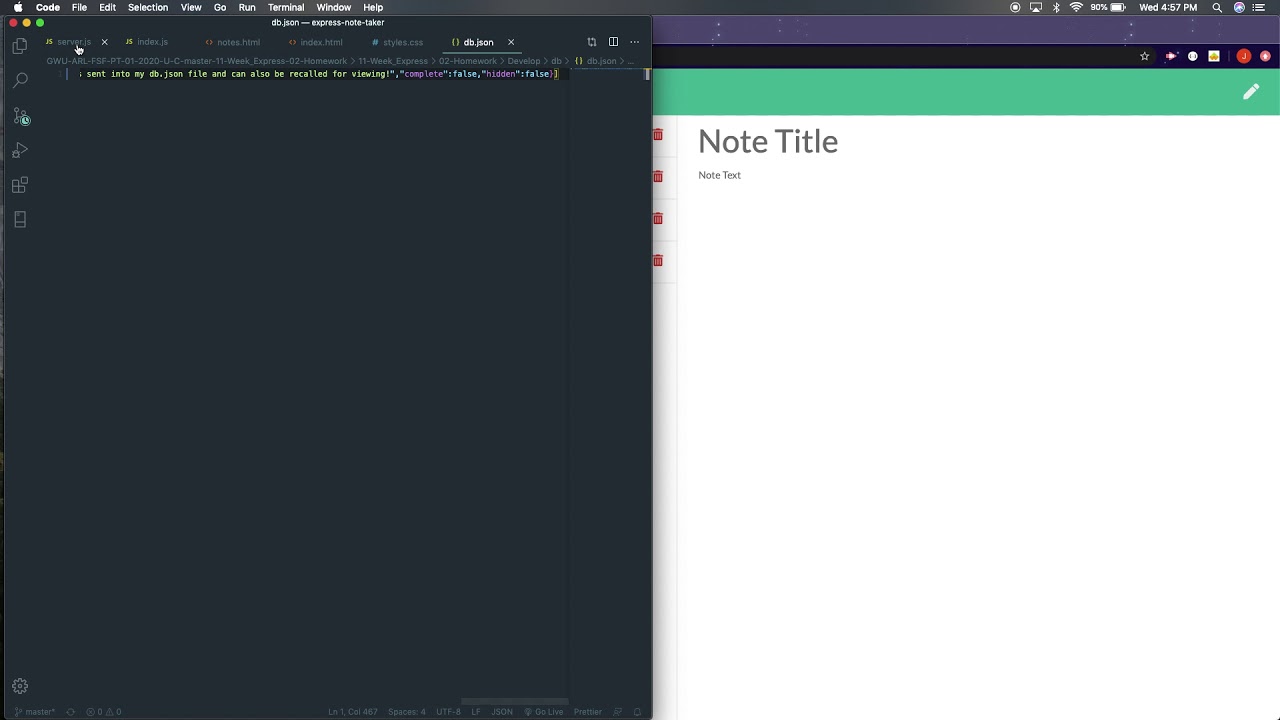This screenshot has width=1280, height=720.
Task: Bookmark the page with the star icon
Action: [x=1145, y=57]
